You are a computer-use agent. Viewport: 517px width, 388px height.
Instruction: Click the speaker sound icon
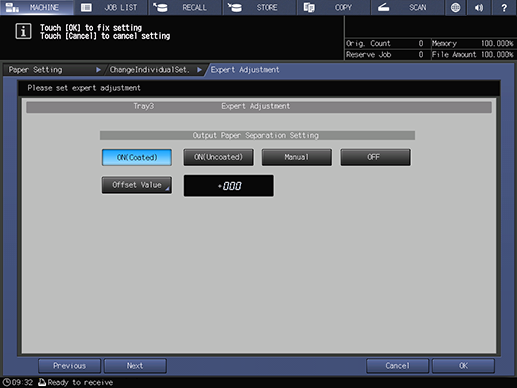coord(479,7)
